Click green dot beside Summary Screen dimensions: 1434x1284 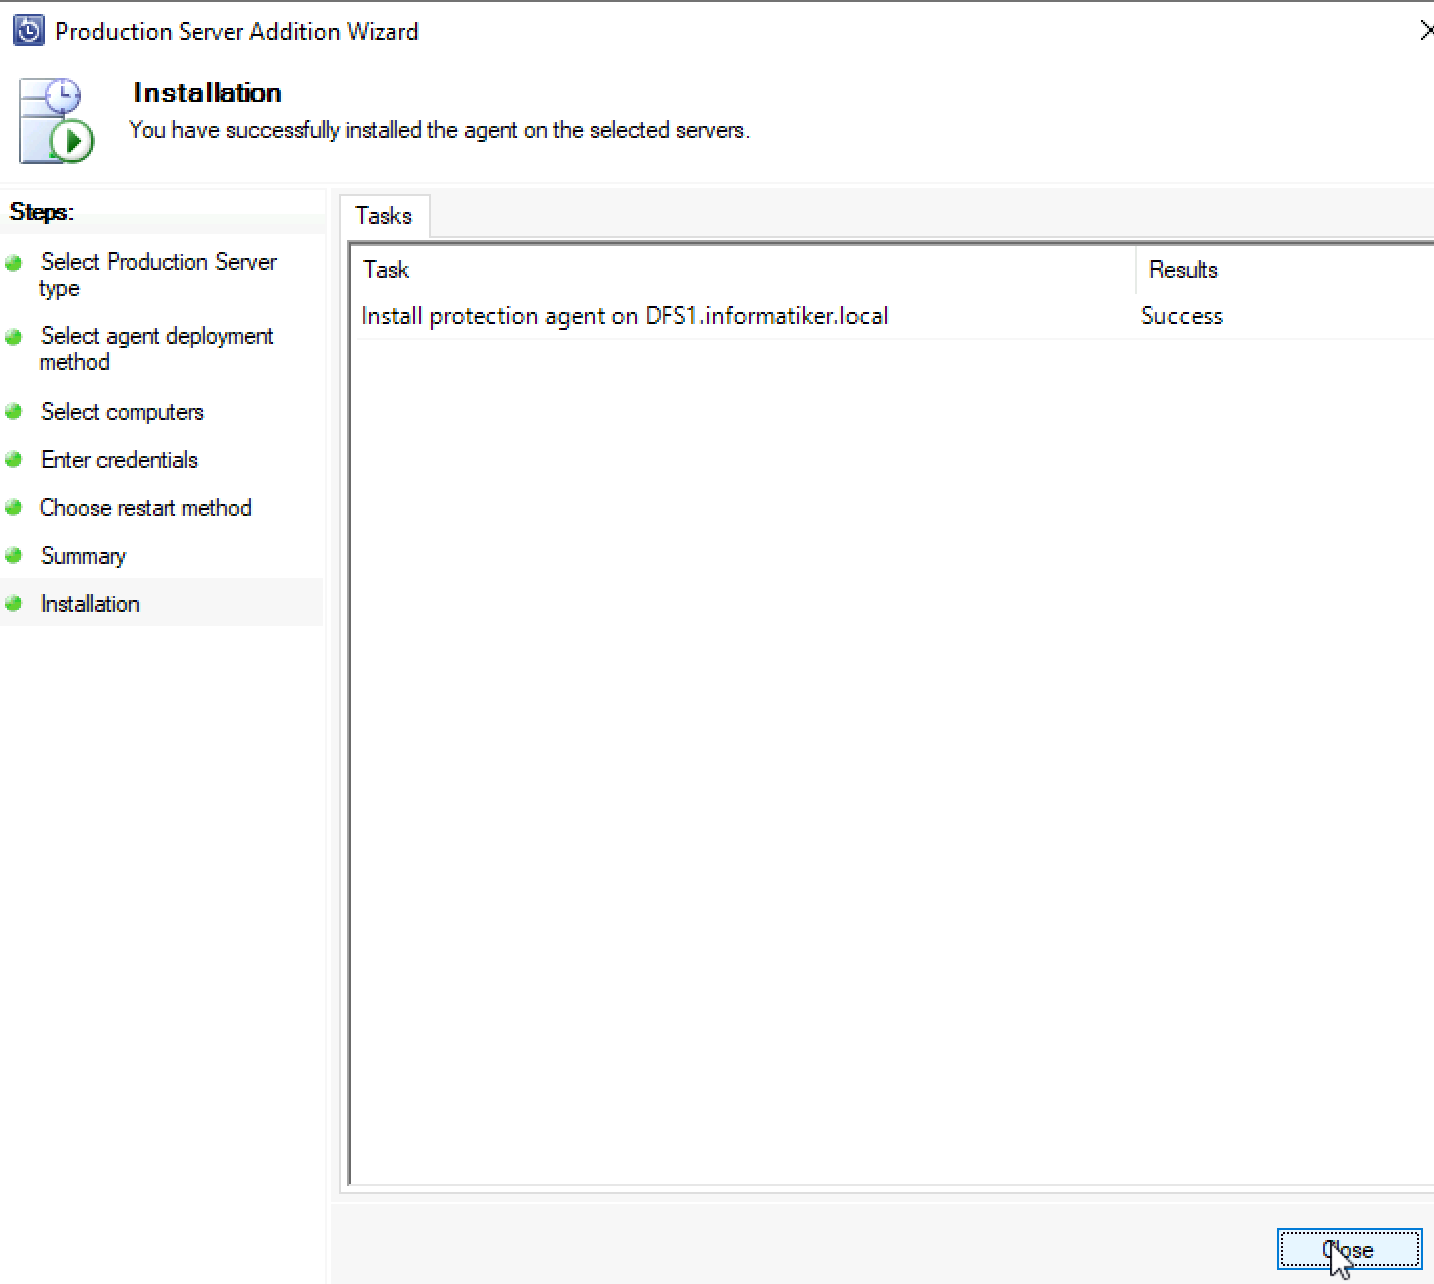point(14,555)
